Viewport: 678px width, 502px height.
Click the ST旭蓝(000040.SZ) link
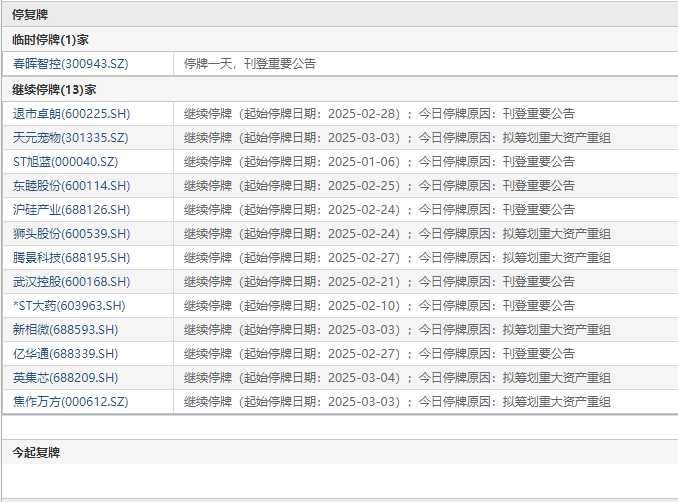click(x=65, y=162)
